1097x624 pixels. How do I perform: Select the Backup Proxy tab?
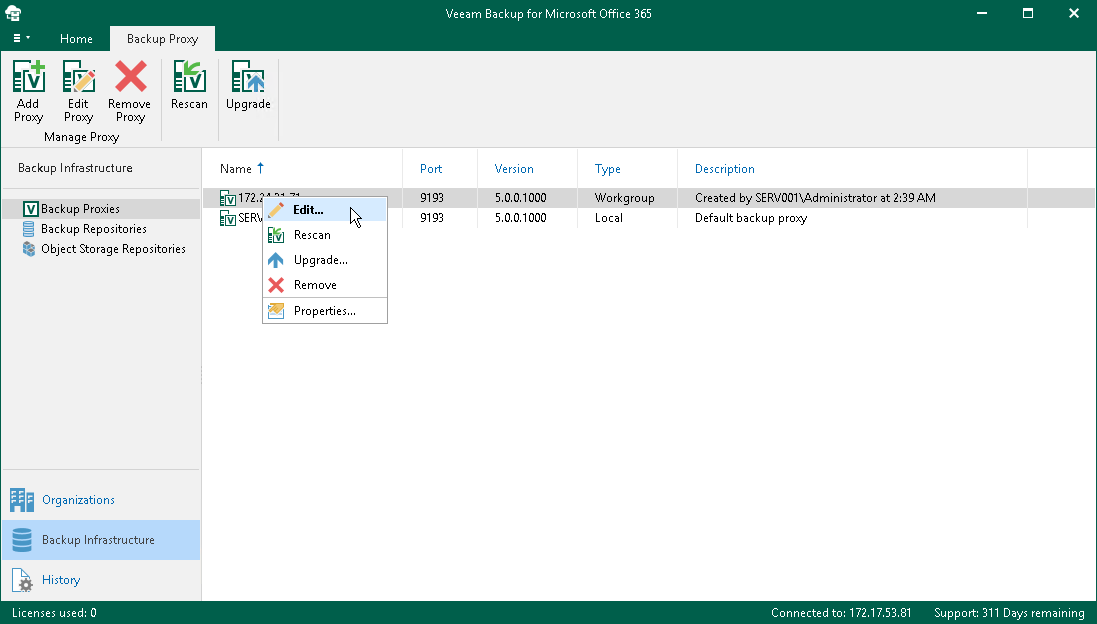click(162, 39)
